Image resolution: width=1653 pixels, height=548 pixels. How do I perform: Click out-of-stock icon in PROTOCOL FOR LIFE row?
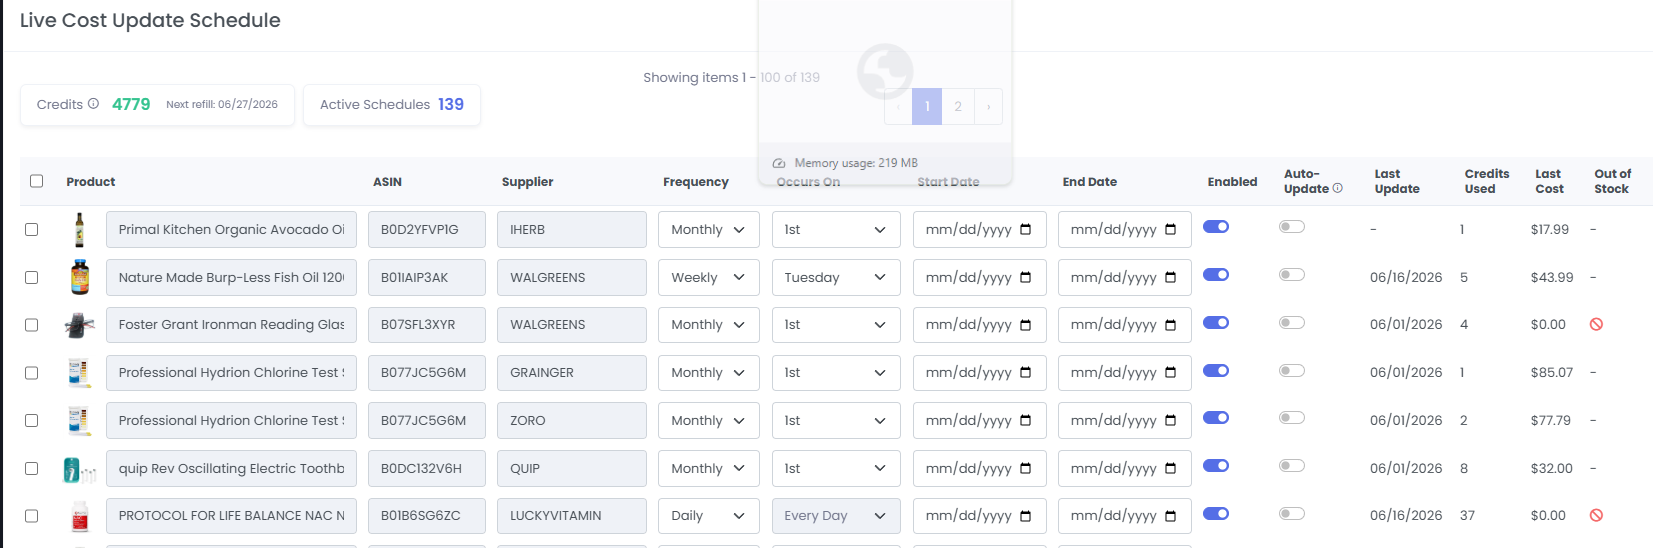1596,515
